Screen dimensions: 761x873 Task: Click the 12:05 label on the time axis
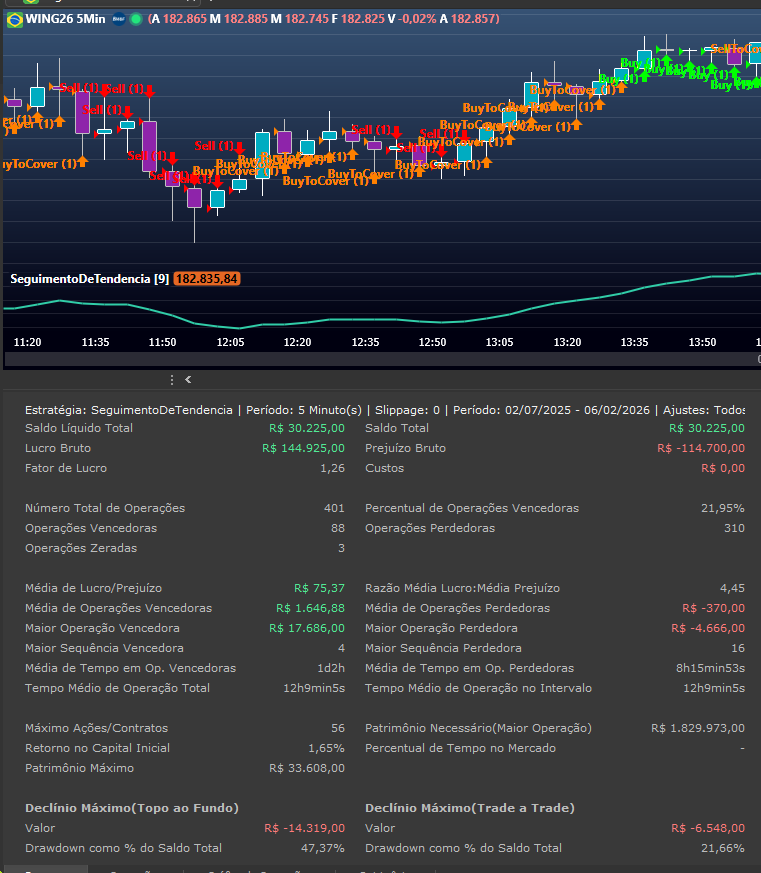click(x=230, y=342)
